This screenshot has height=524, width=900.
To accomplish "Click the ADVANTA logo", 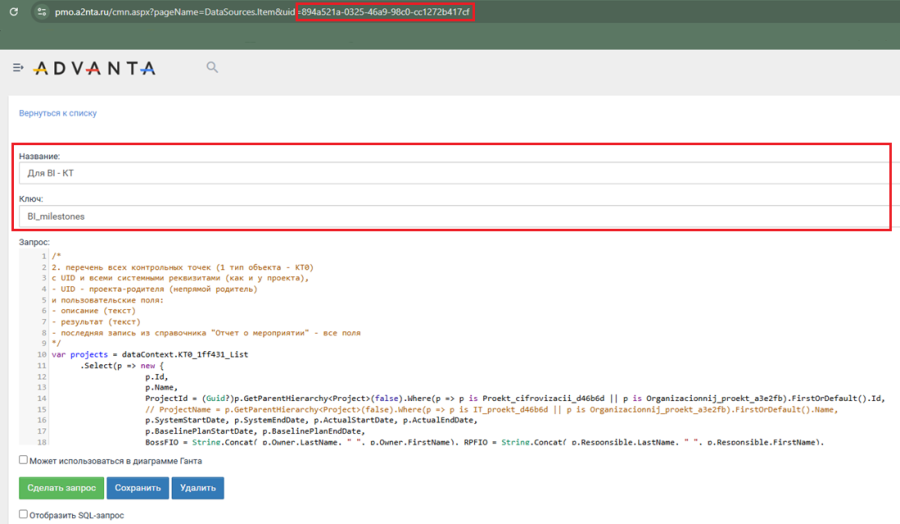I will [x=95, y=68].
